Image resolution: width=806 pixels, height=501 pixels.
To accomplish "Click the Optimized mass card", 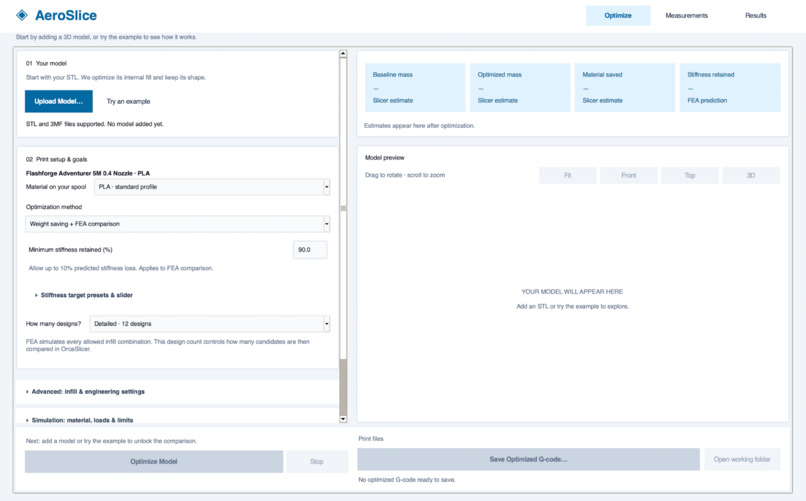I will click(520, 87).
